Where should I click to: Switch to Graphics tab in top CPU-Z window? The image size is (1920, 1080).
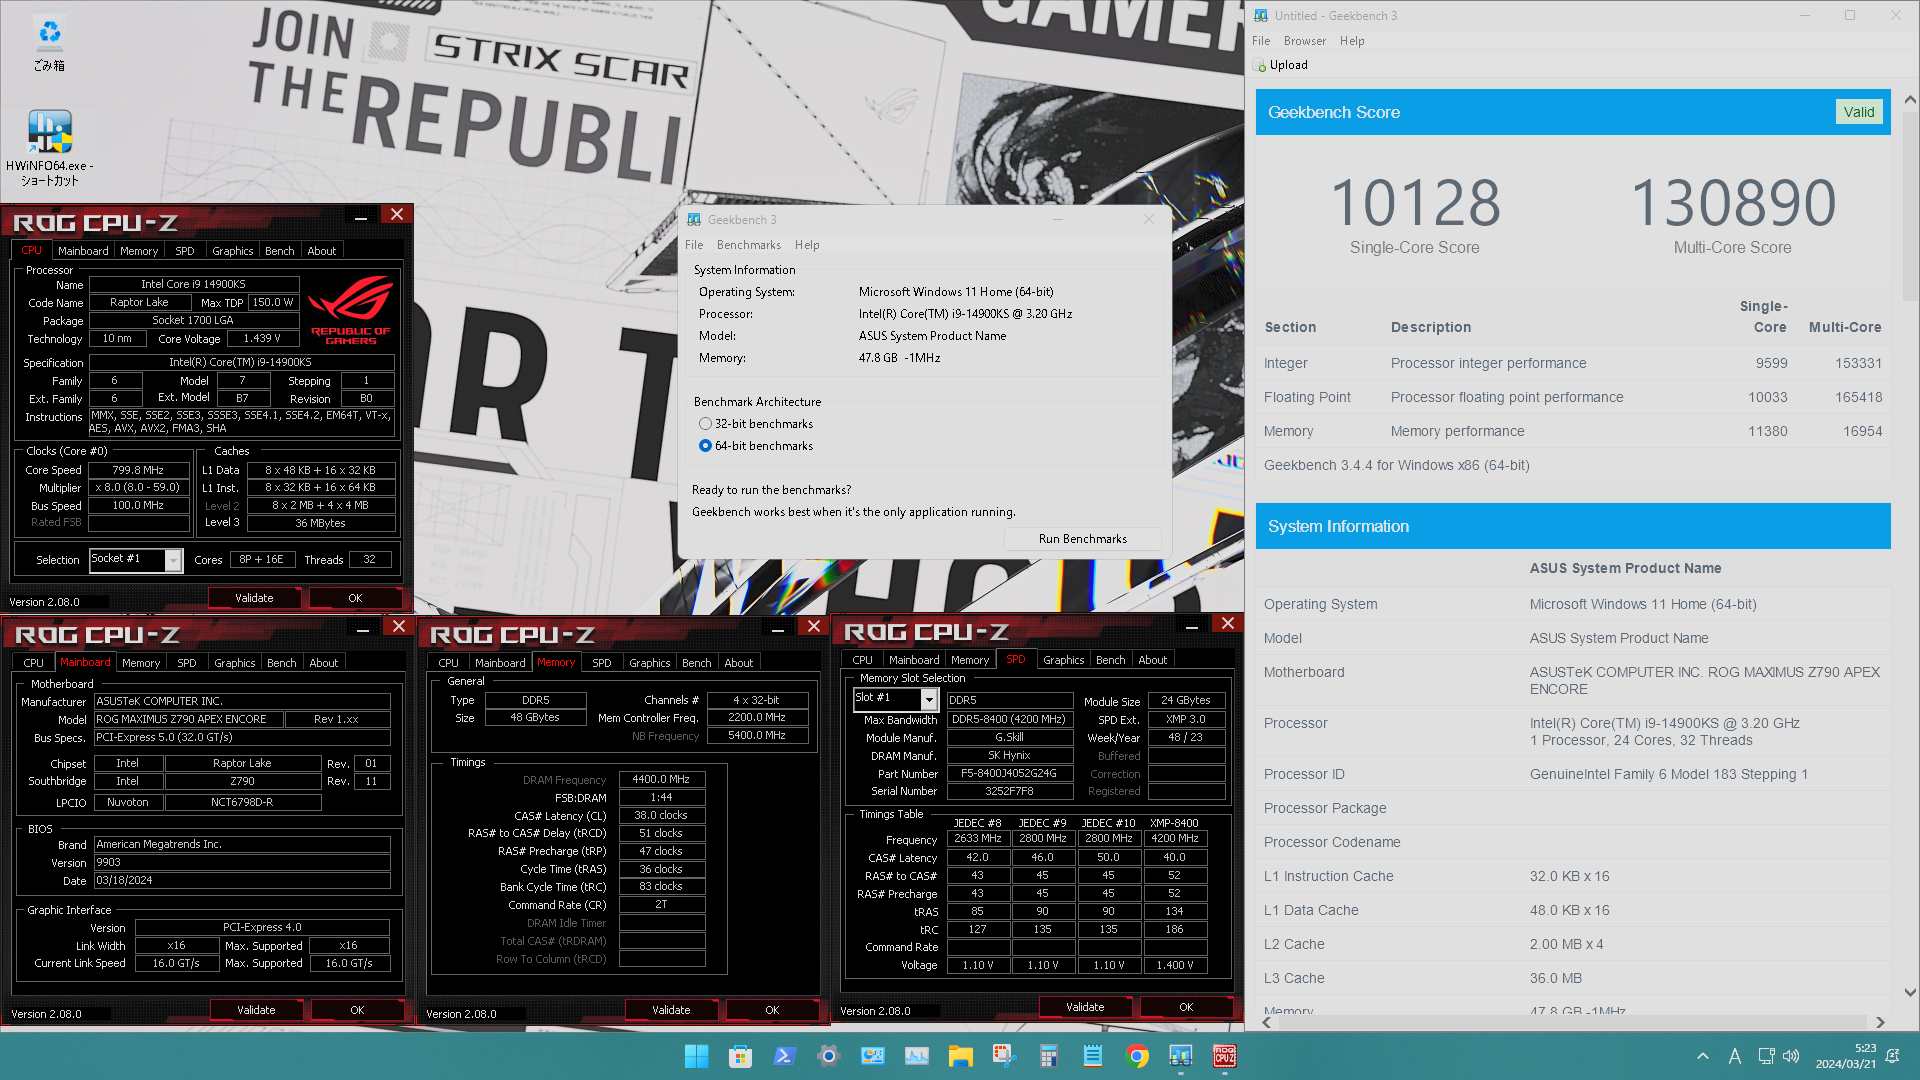[x=232, y=251]
